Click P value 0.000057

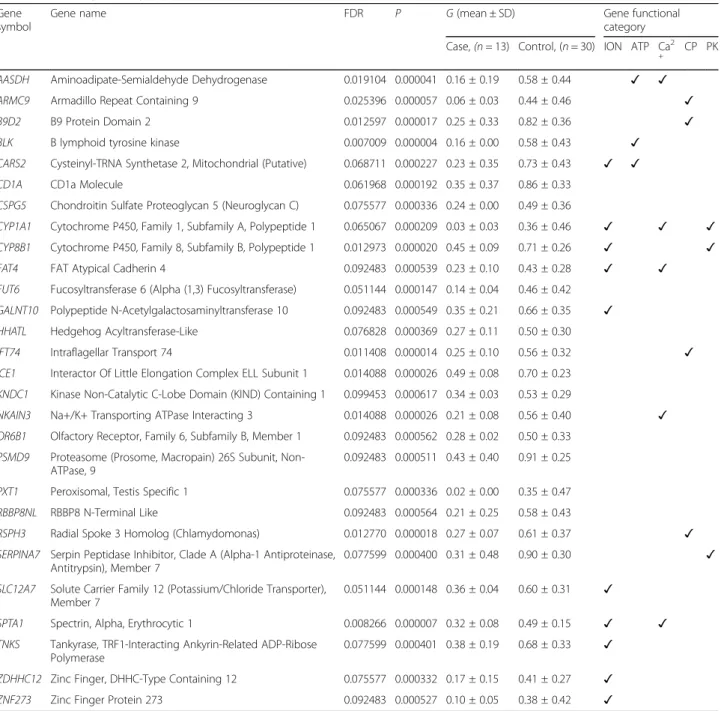[x=416, y=101]
